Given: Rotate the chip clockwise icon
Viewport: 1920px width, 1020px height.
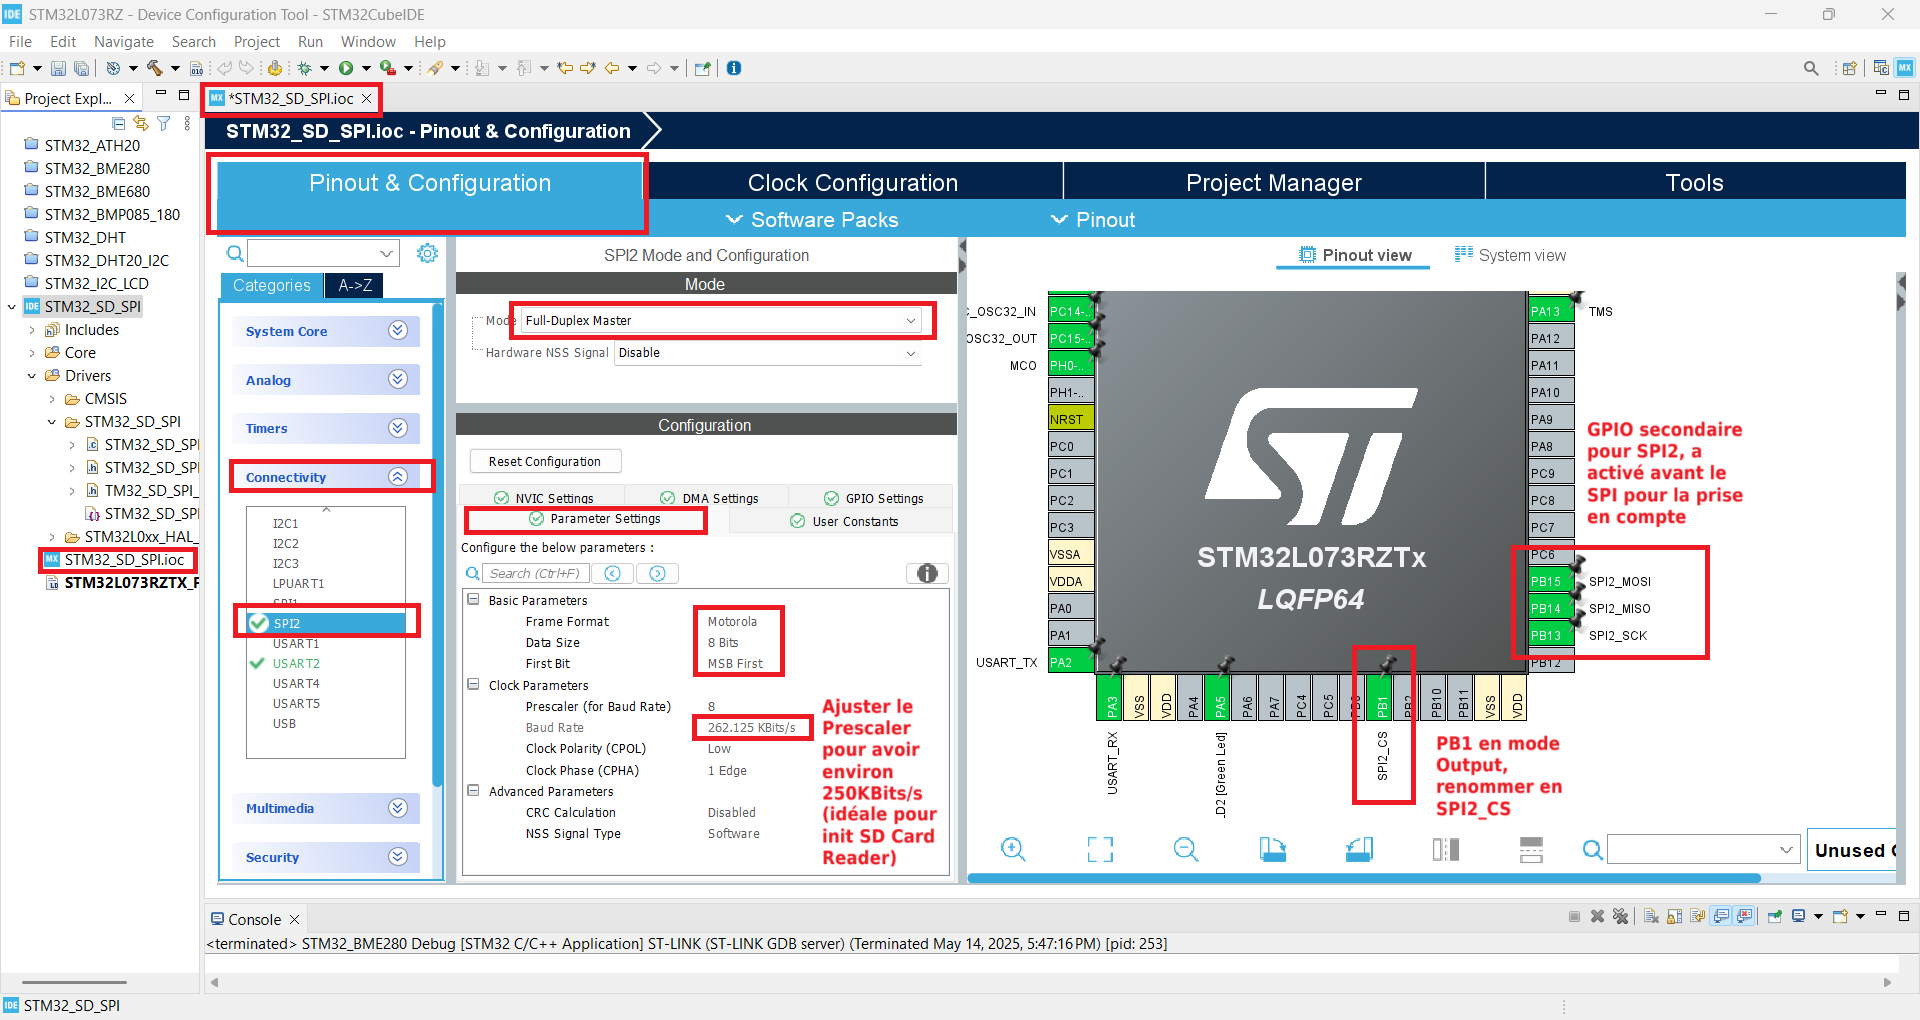Looking at the screenshot, I should click(1273, 850).
